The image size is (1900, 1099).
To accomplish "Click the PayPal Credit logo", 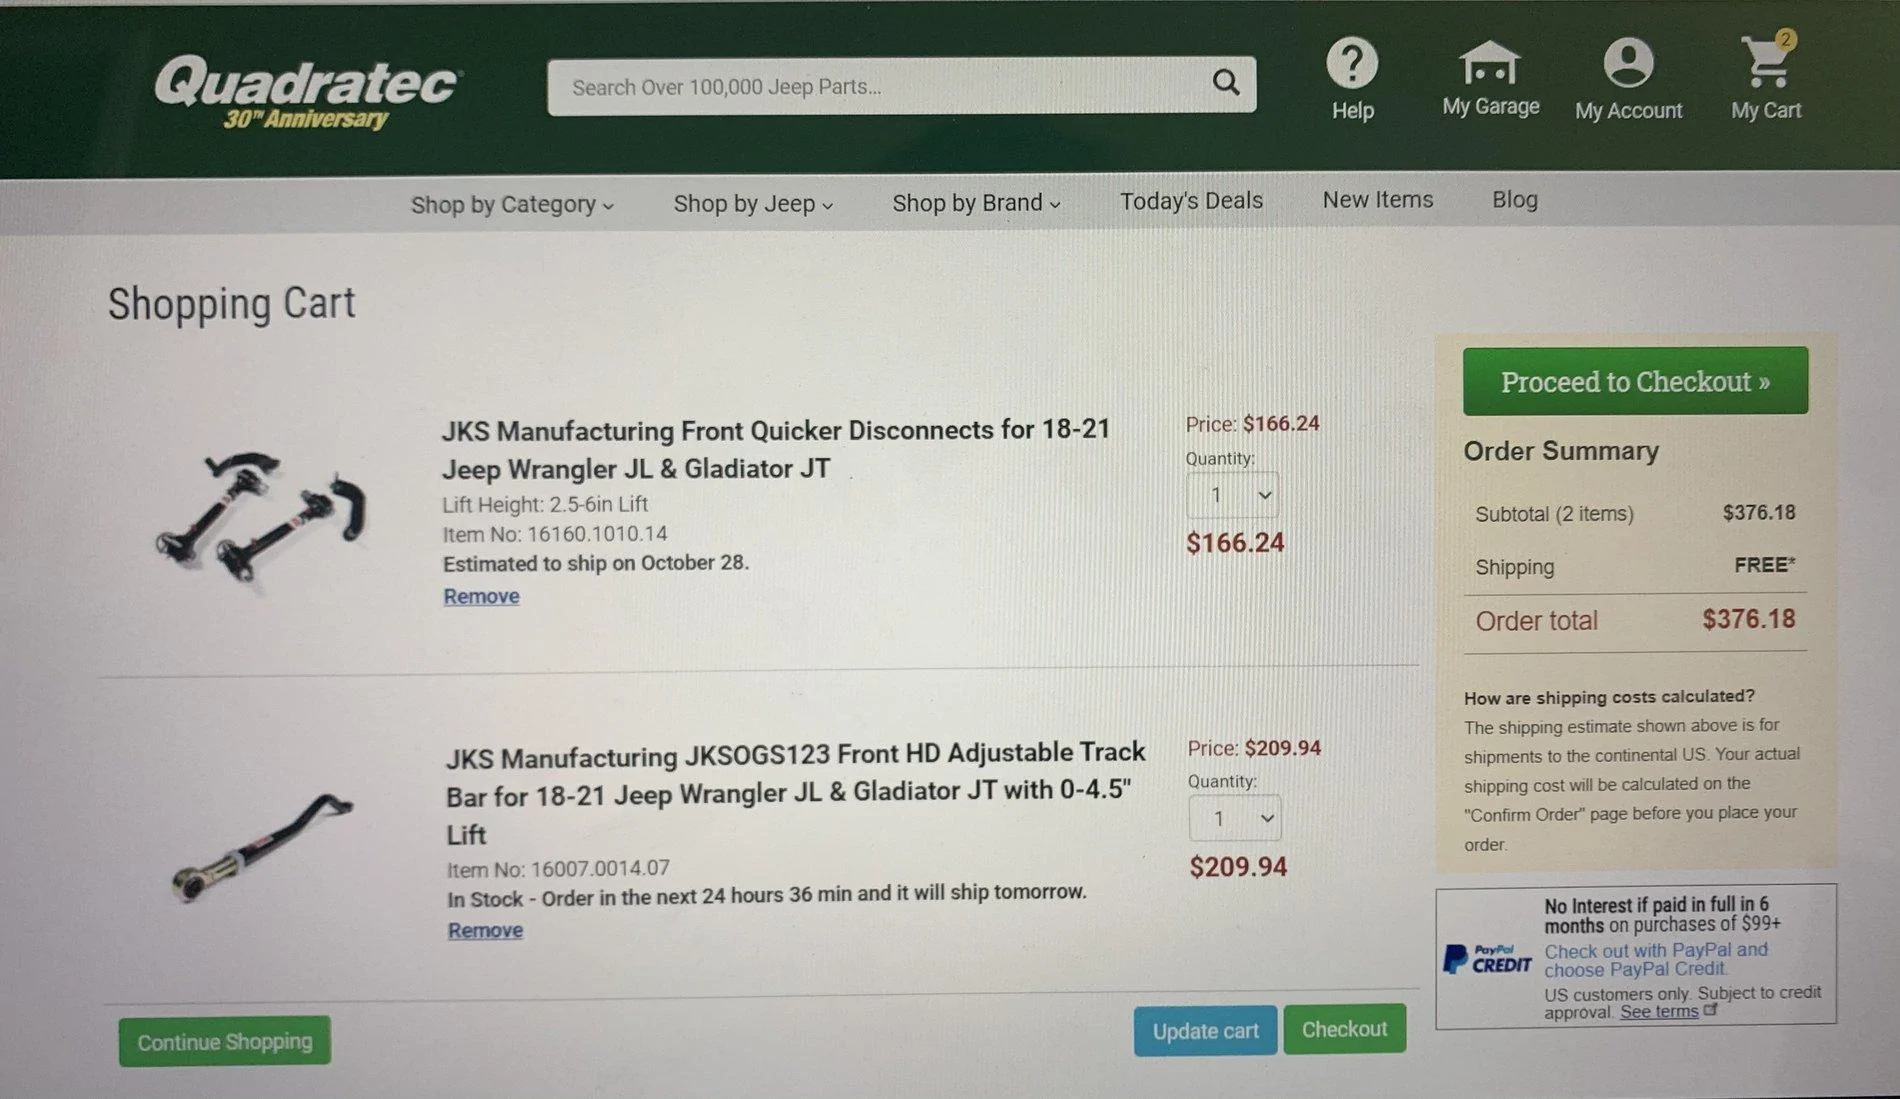I will pyautogui.click(x=1487, y=959).
